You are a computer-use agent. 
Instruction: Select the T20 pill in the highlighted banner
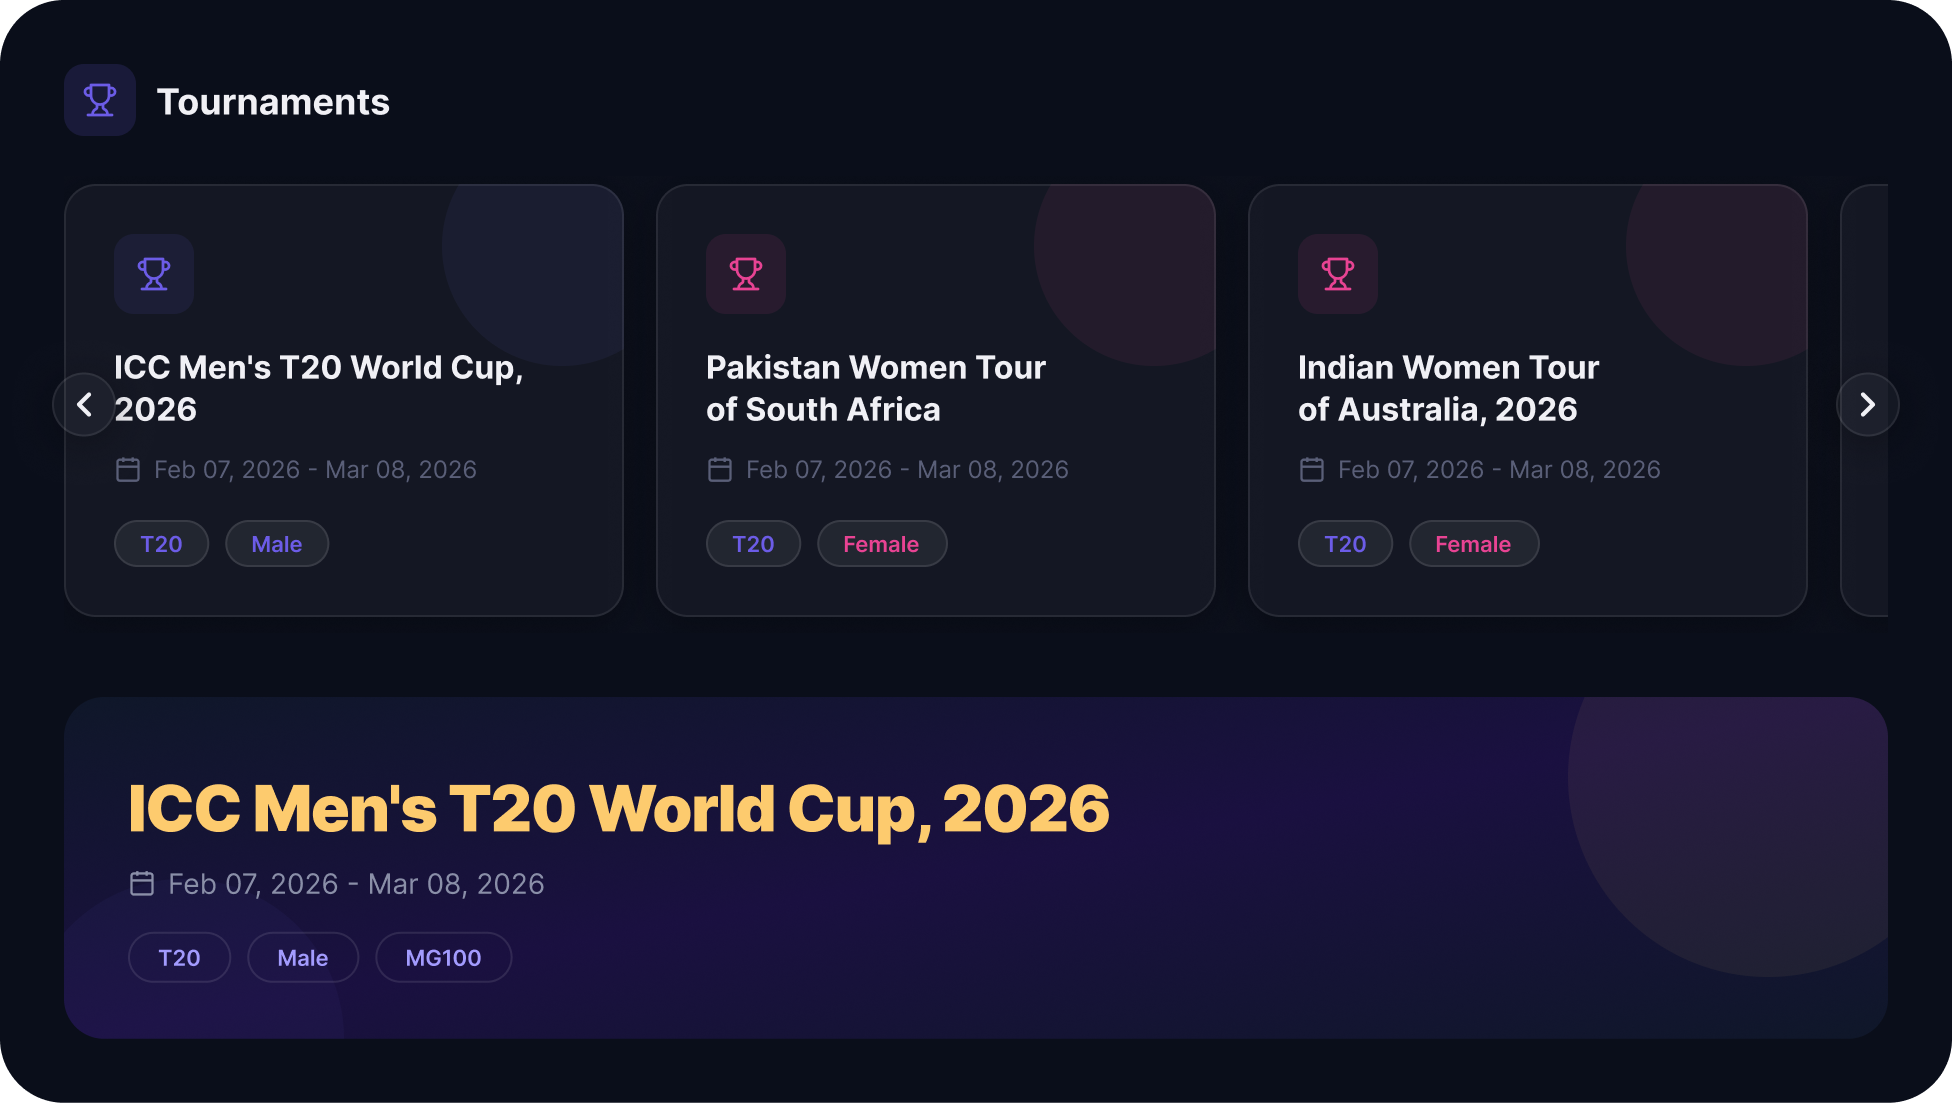pos(179,957)
